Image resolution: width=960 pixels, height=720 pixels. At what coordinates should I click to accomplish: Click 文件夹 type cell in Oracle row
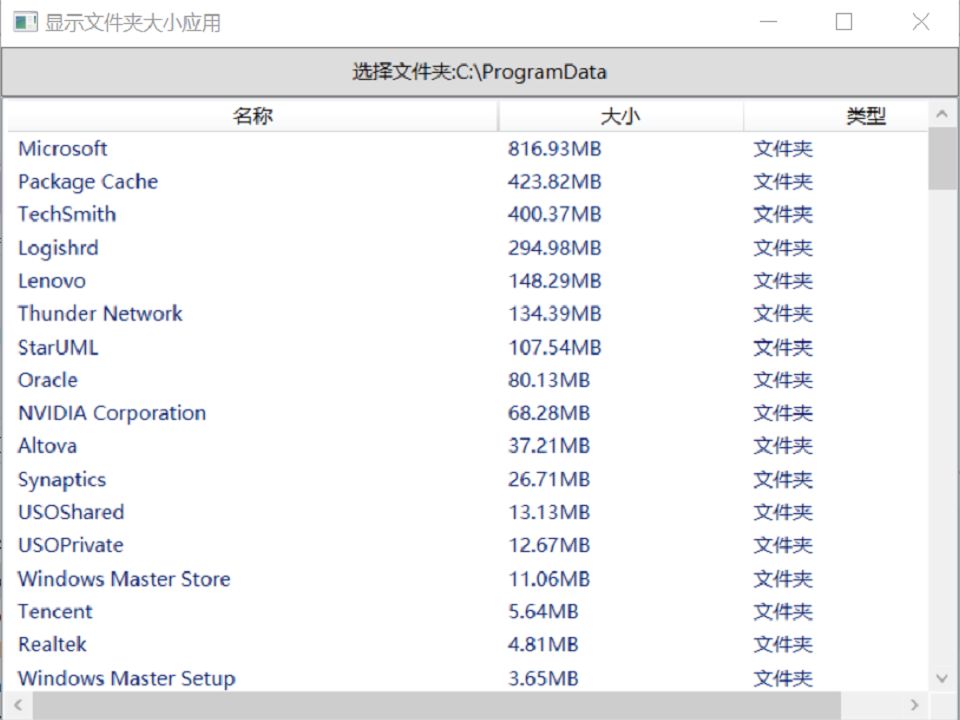pos(783,380)
